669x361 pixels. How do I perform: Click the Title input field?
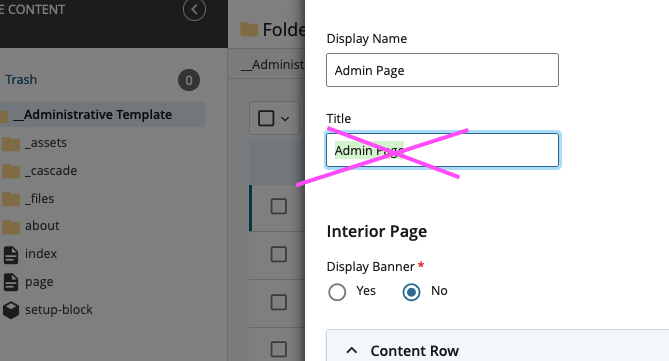(x=442, y=150)
